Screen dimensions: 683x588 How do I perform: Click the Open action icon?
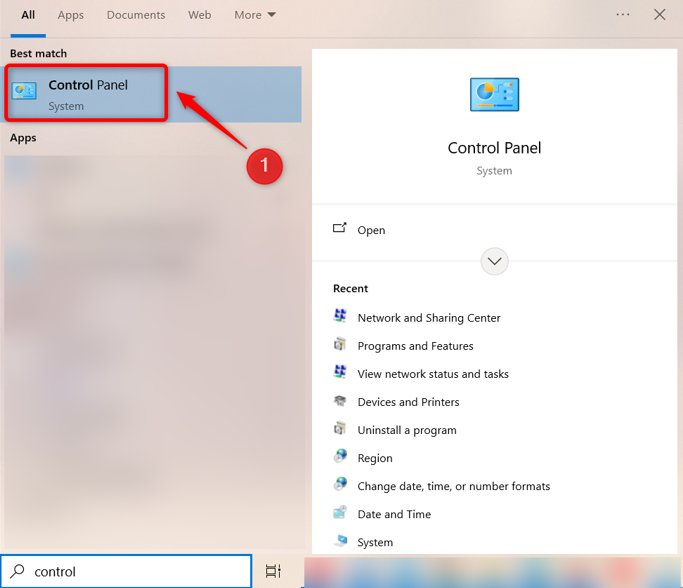(x=340, y=228)
